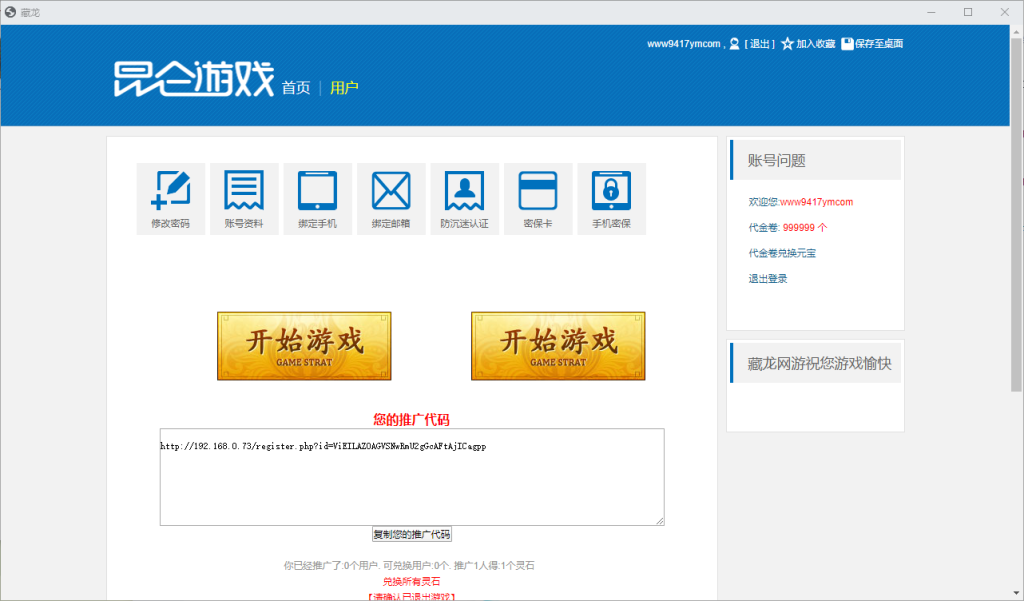Close the 藏龙 window
The height and width of the screenshot is (601, 1024).
(1004, 12)
